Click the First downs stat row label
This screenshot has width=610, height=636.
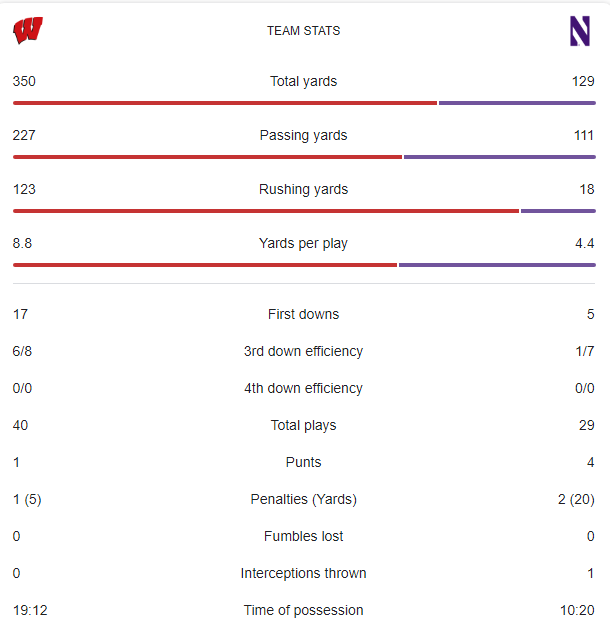pos(303,314)
